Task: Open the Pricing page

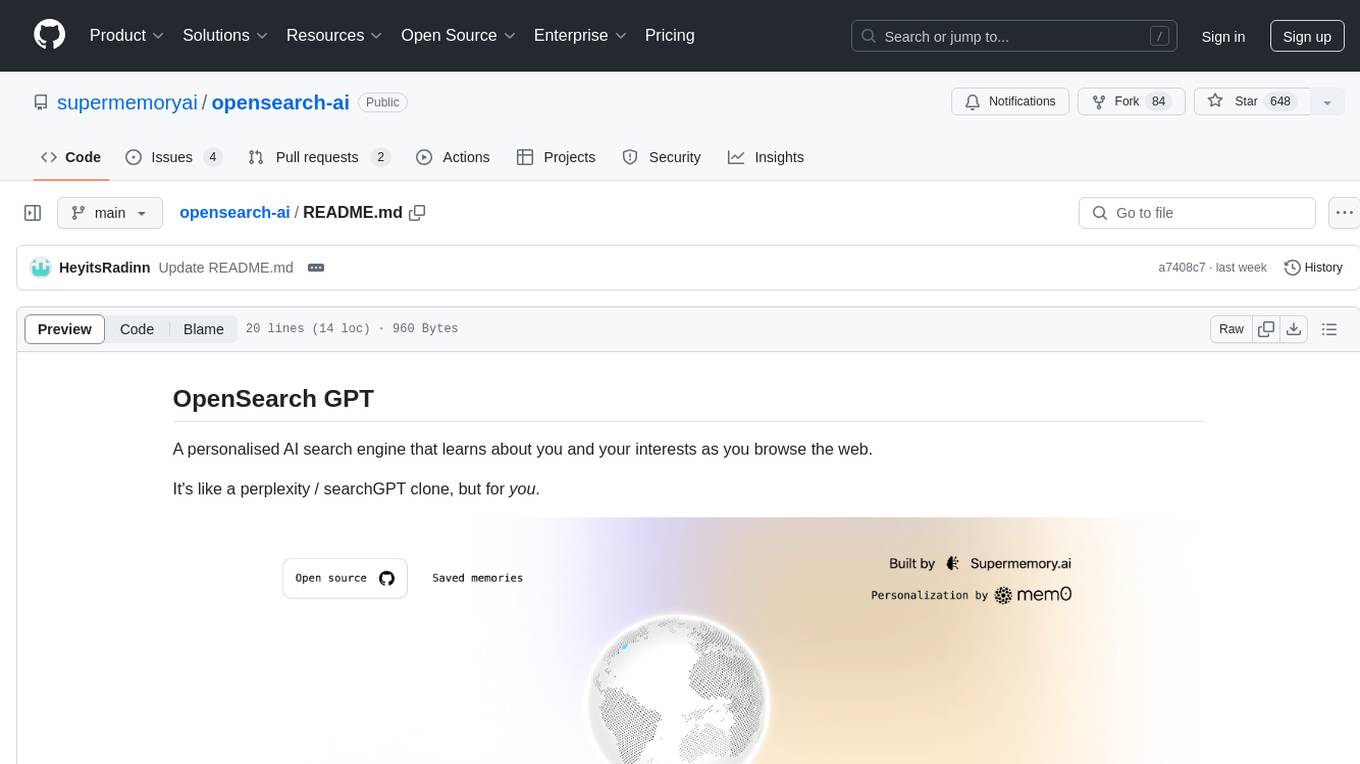Action: (x=670, y=35)
